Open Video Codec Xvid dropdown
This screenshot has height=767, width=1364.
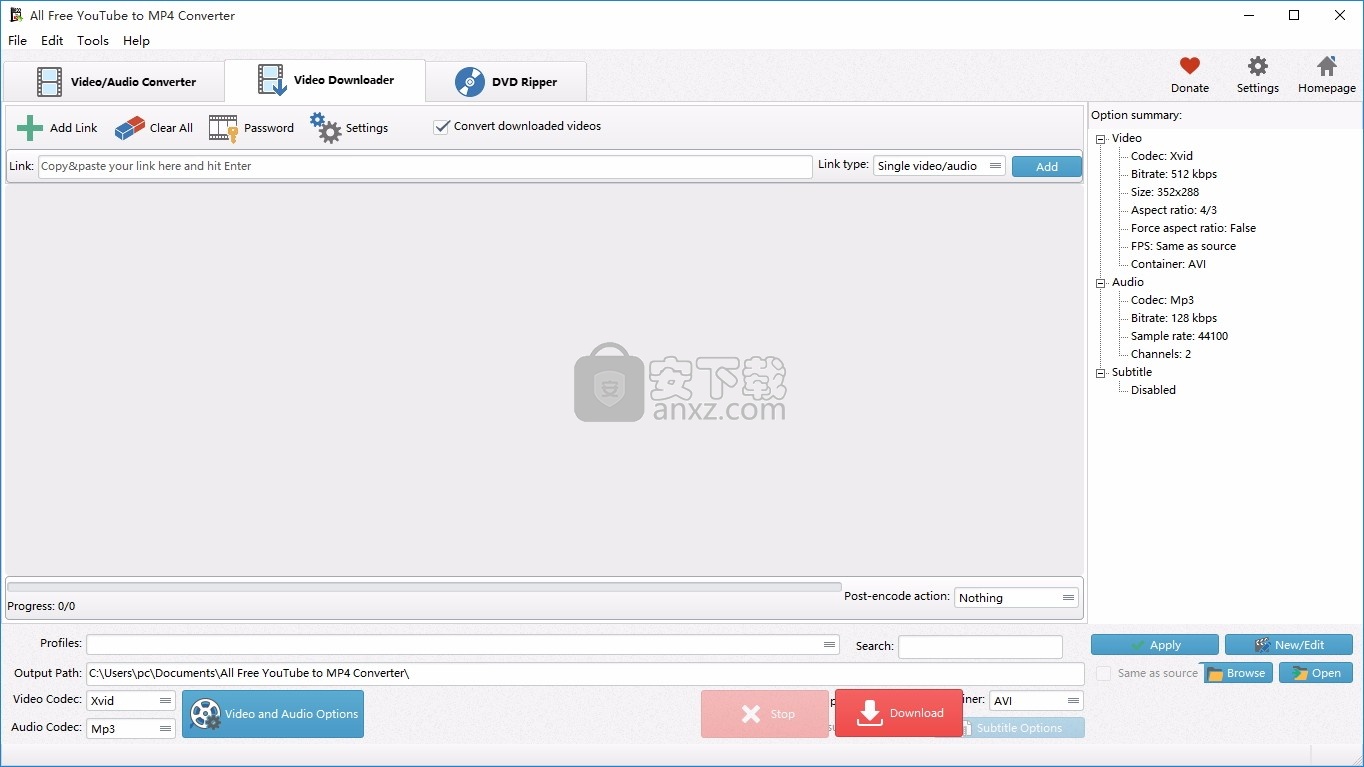(x=131, y=701)
